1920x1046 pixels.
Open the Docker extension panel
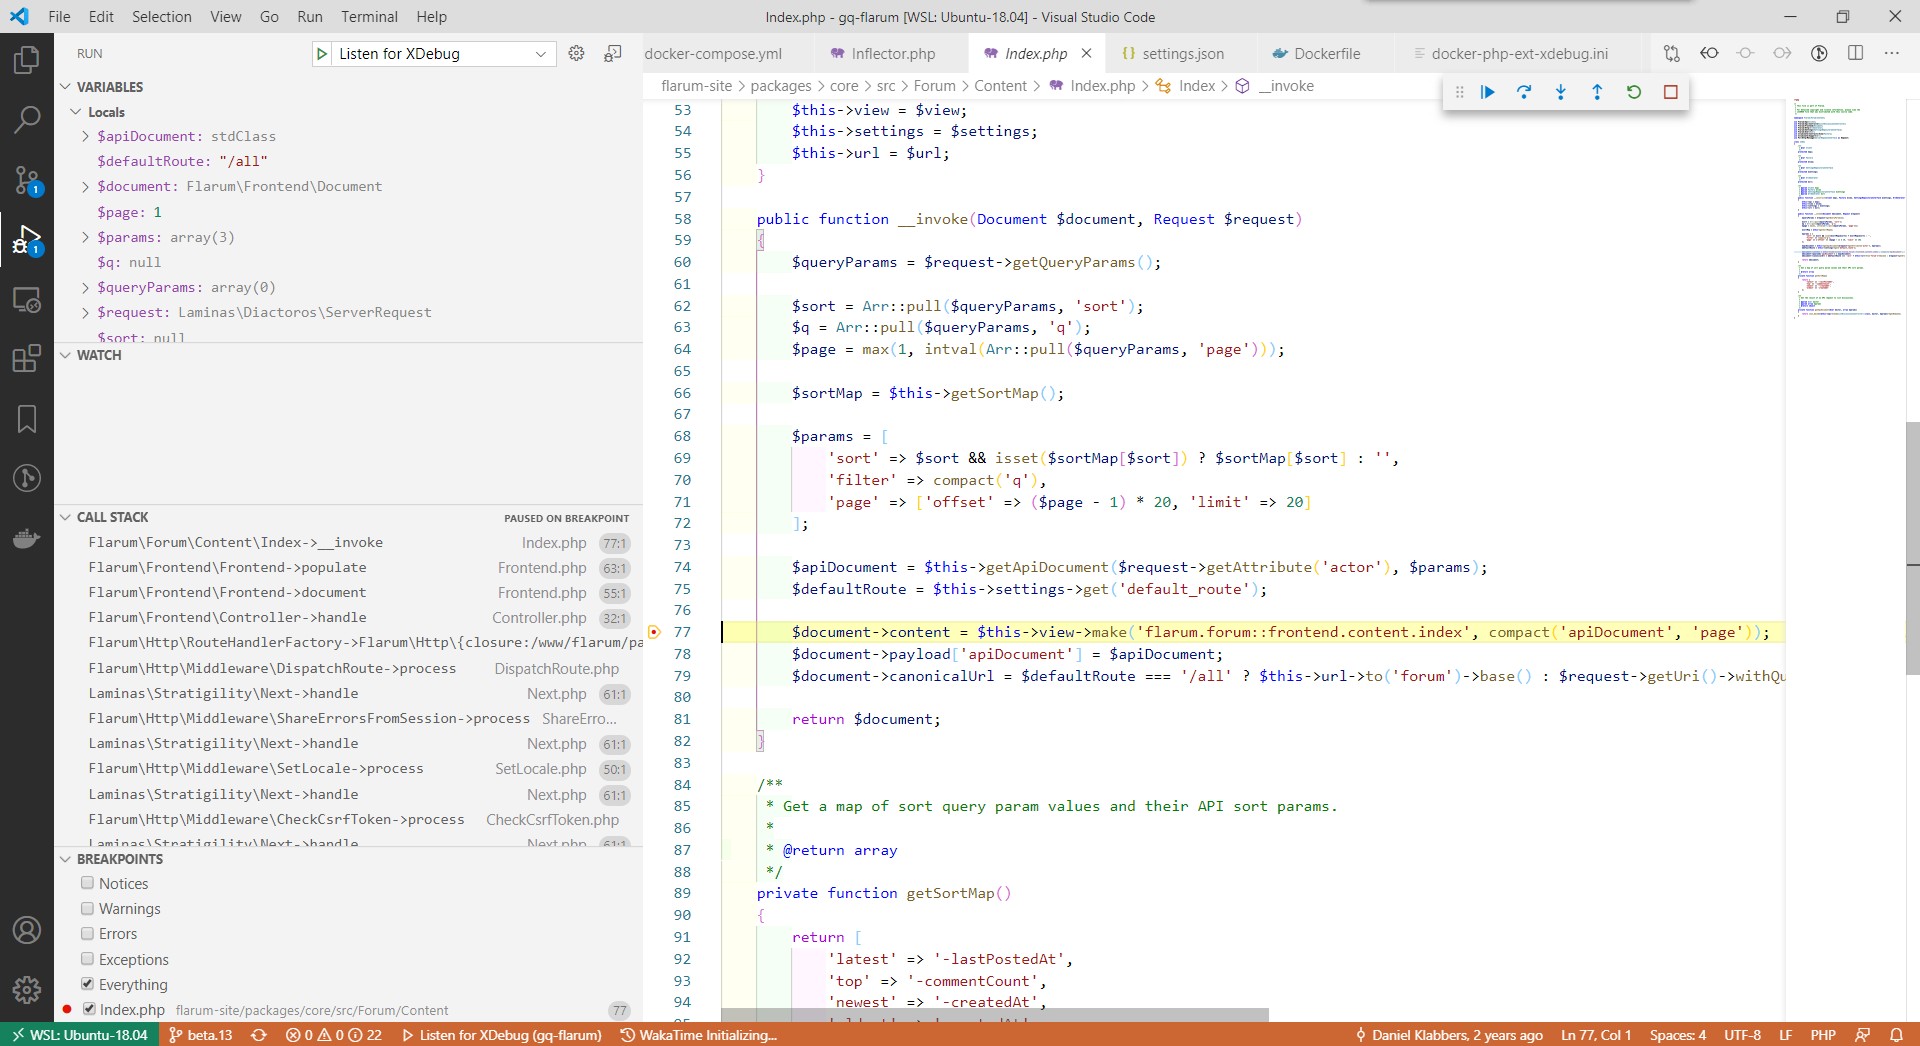[x=26, y=538]
